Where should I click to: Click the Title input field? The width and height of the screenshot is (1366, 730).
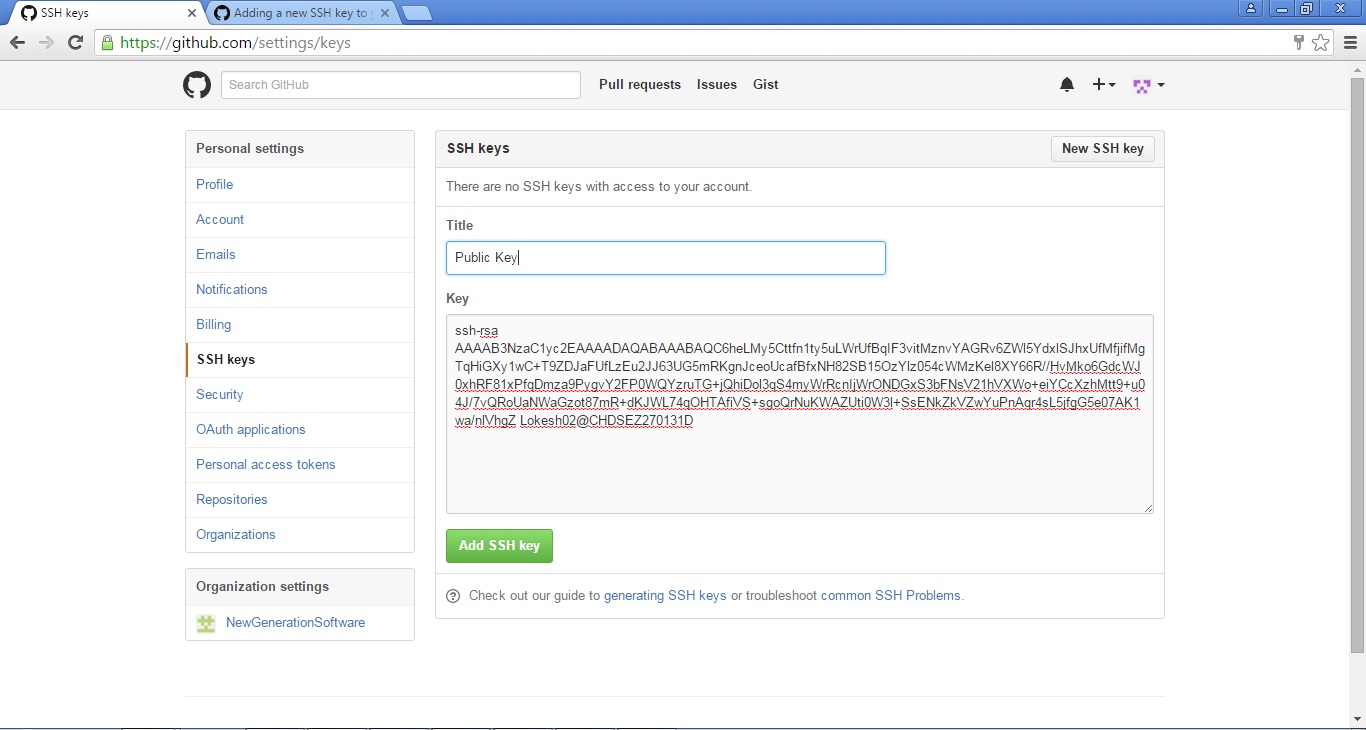pyautogui.click(x=666, y=258)
